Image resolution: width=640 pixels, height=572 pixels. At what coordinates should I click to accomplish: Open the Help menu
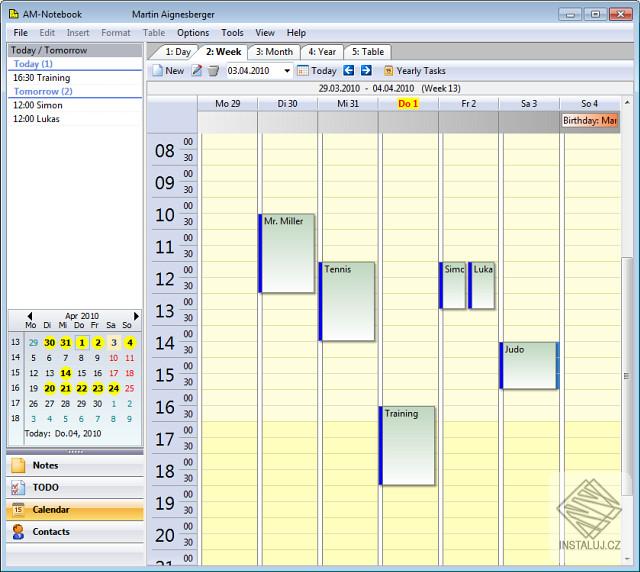(x=296, y=33)
